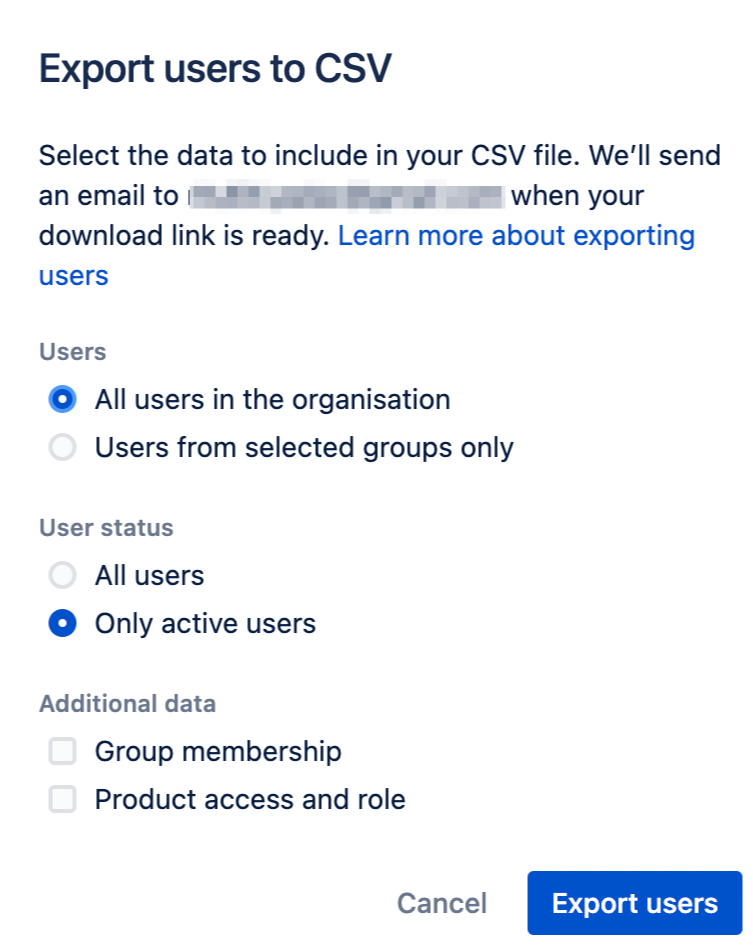
Task: Click the "Users from selected groups only" label text
Action: pyautogui.click(x=304, y=448)
